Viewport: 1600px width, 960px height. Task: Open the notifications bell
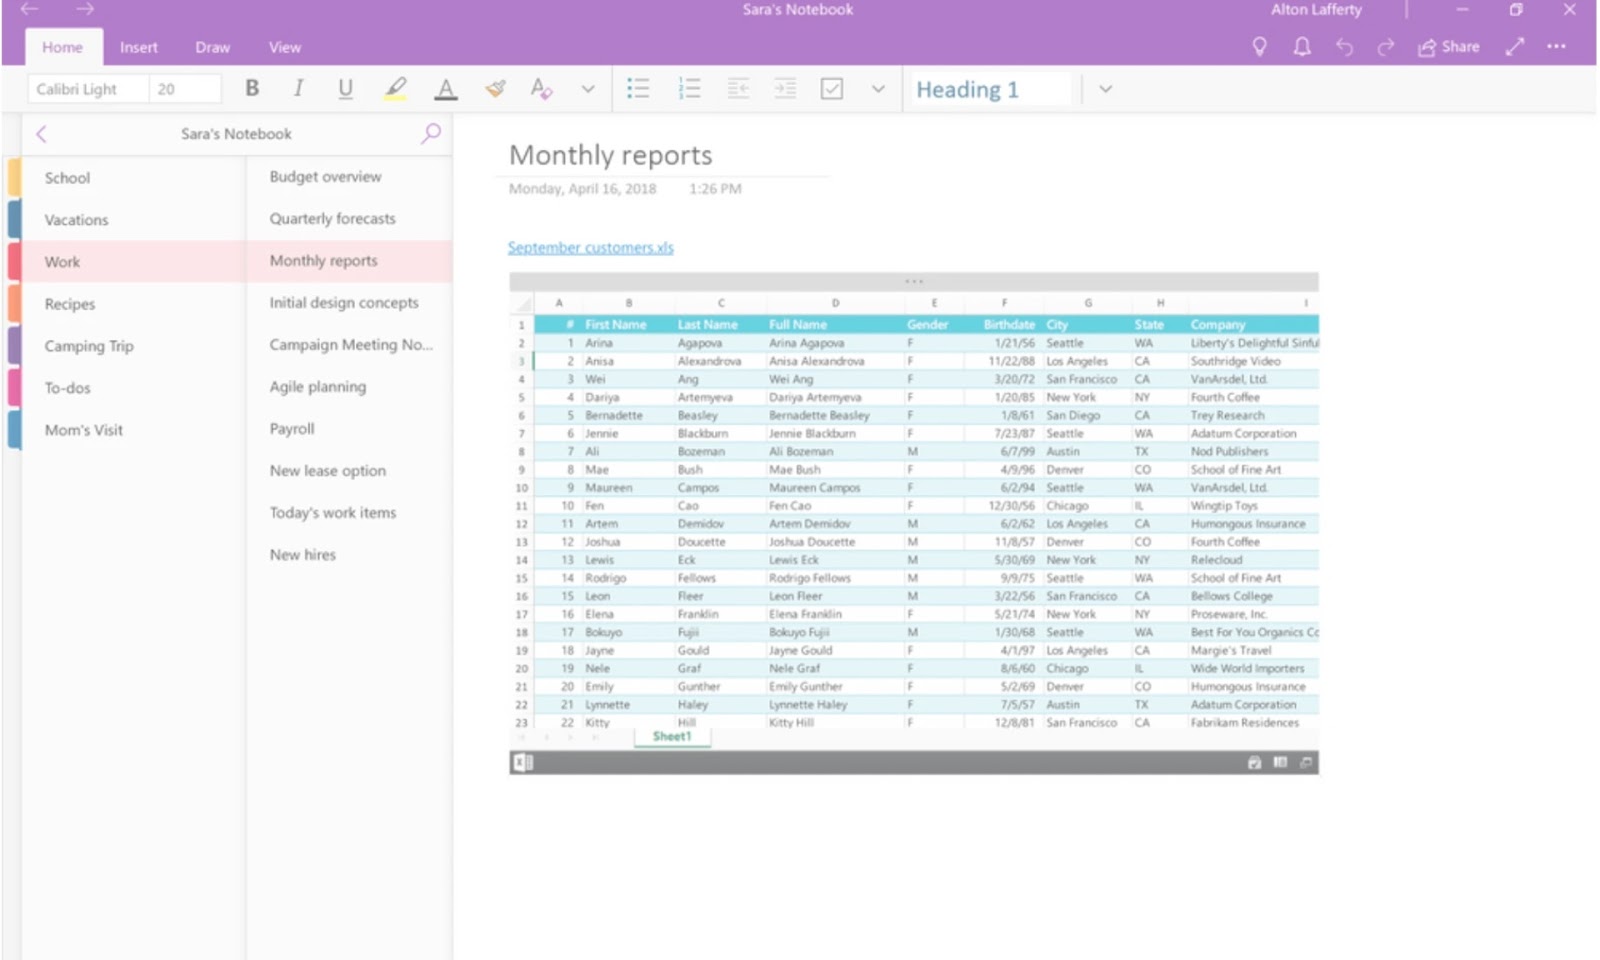point(1302,46)
